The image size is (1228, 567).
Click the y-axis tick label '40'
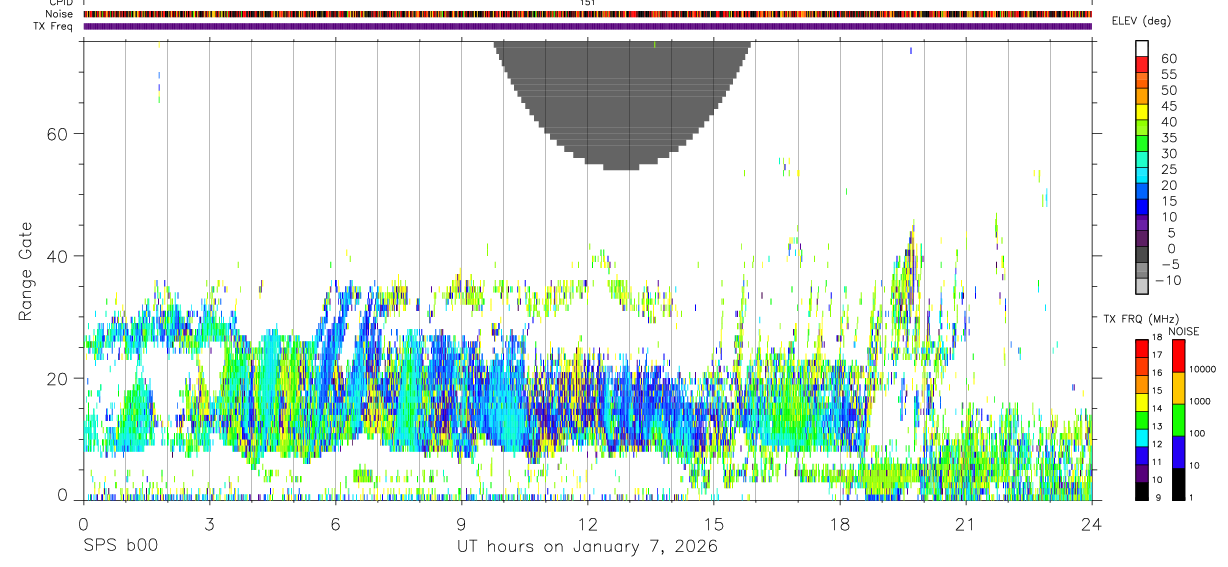click(56, 256)
